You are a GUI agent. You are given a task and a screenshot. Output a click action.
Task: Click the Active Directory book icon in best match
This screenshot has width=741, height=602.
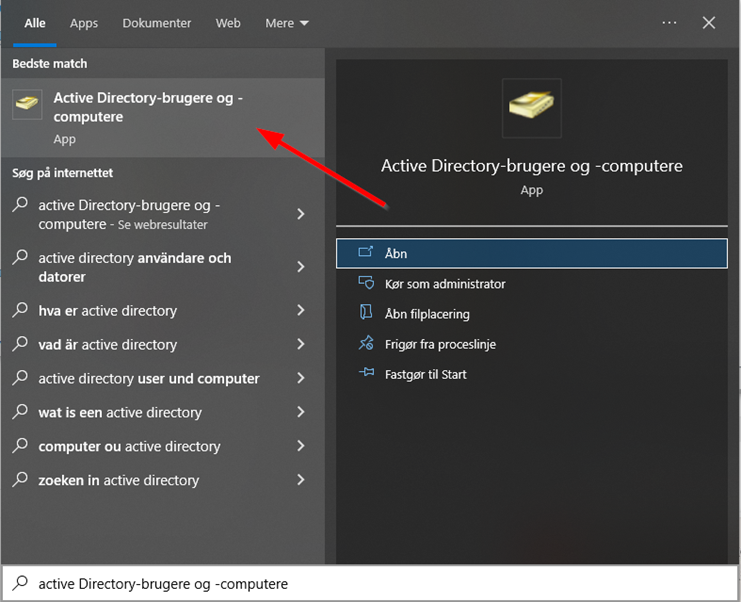(27, 103)
